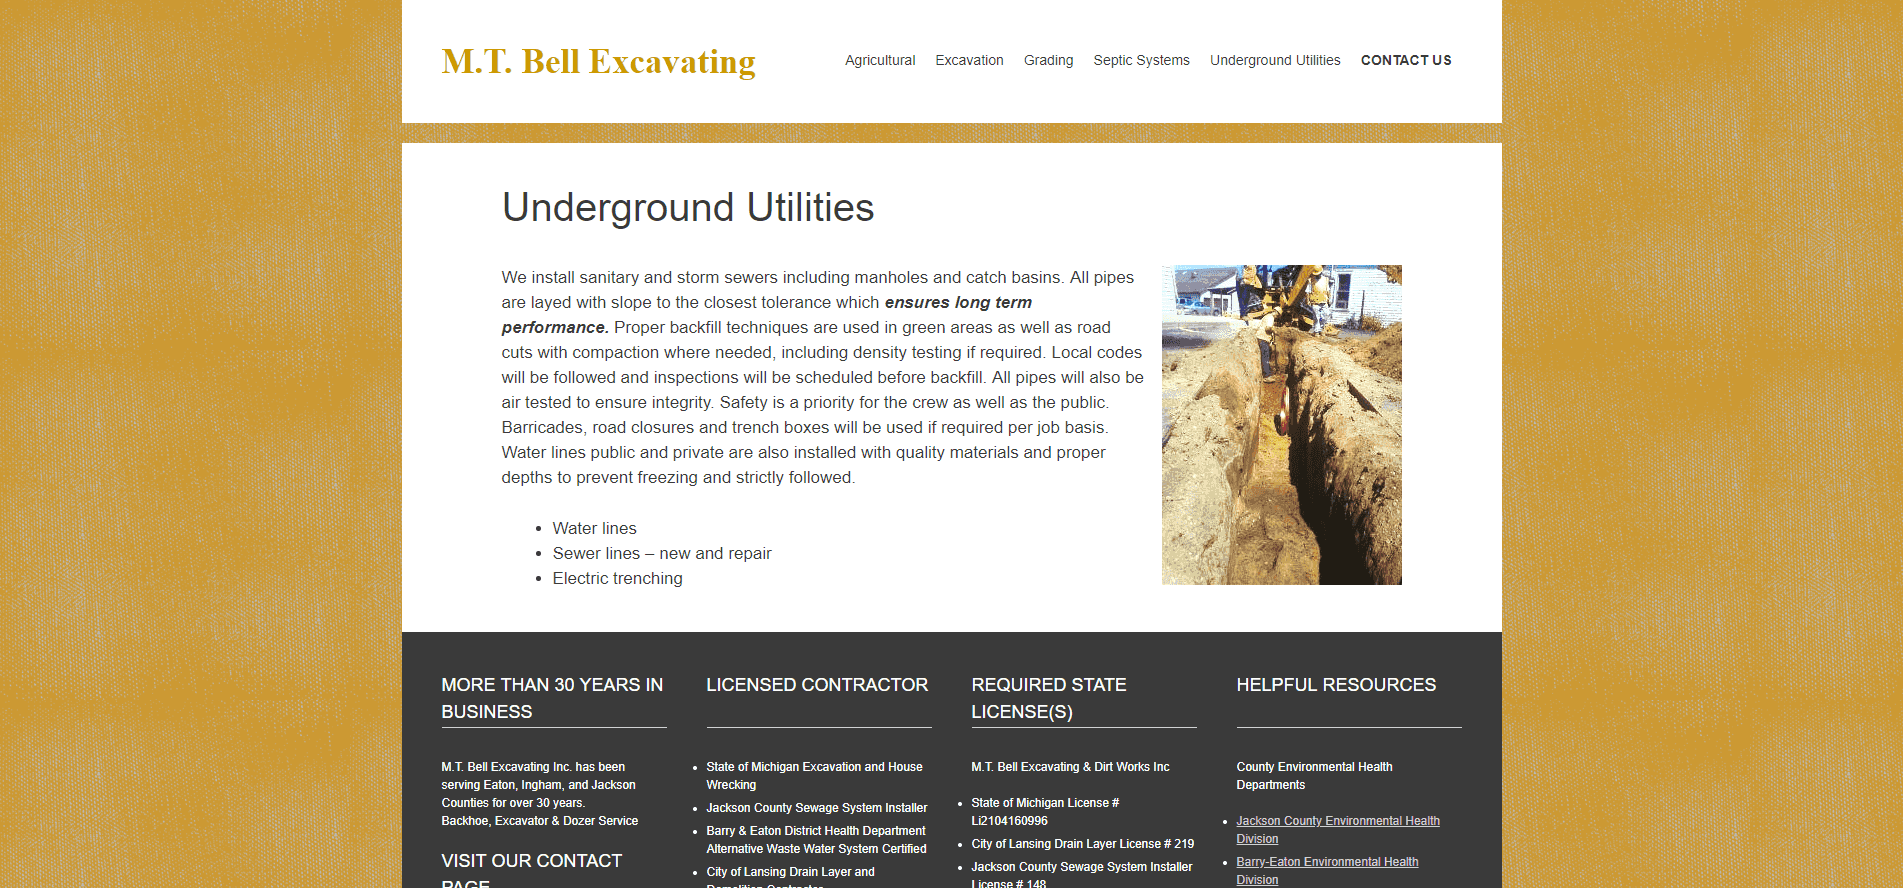The height and width of the screenshot is (888, 1903).
Task: Click the Underground Utilities page heading
Action: (x=687, y=208)
